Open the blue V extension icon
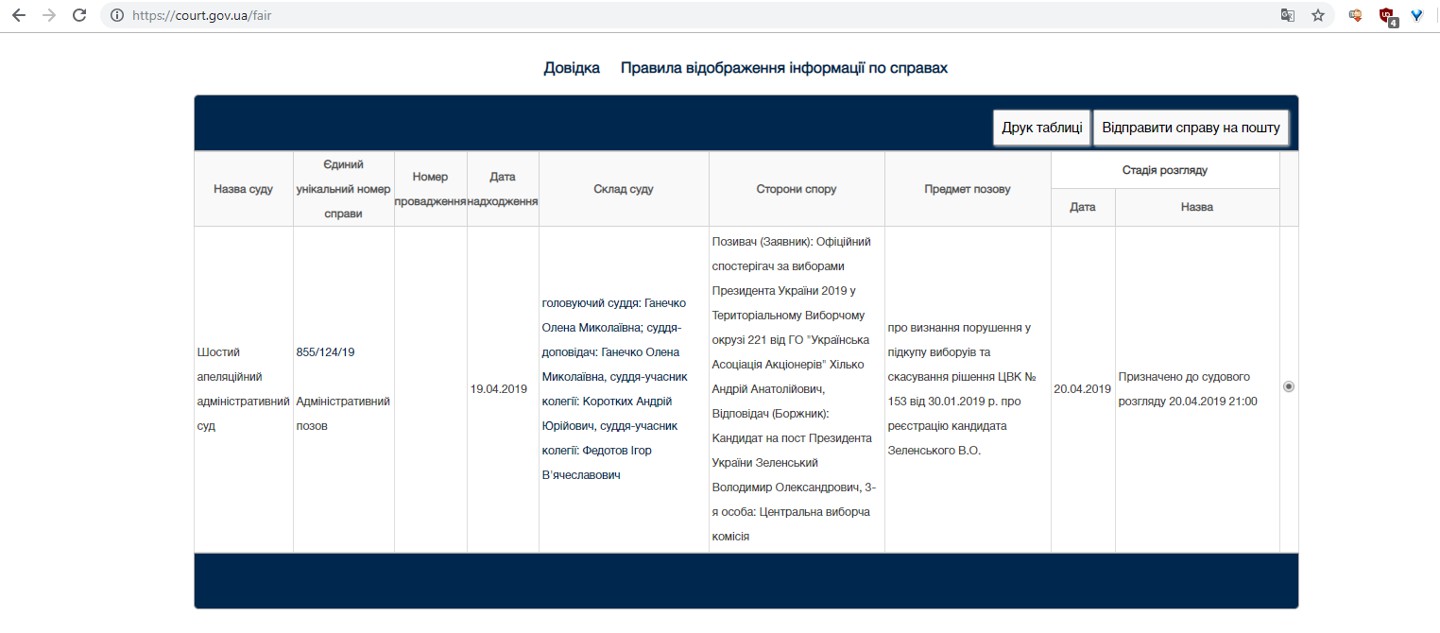1440x633 pixels. (x=1417, y=16)
